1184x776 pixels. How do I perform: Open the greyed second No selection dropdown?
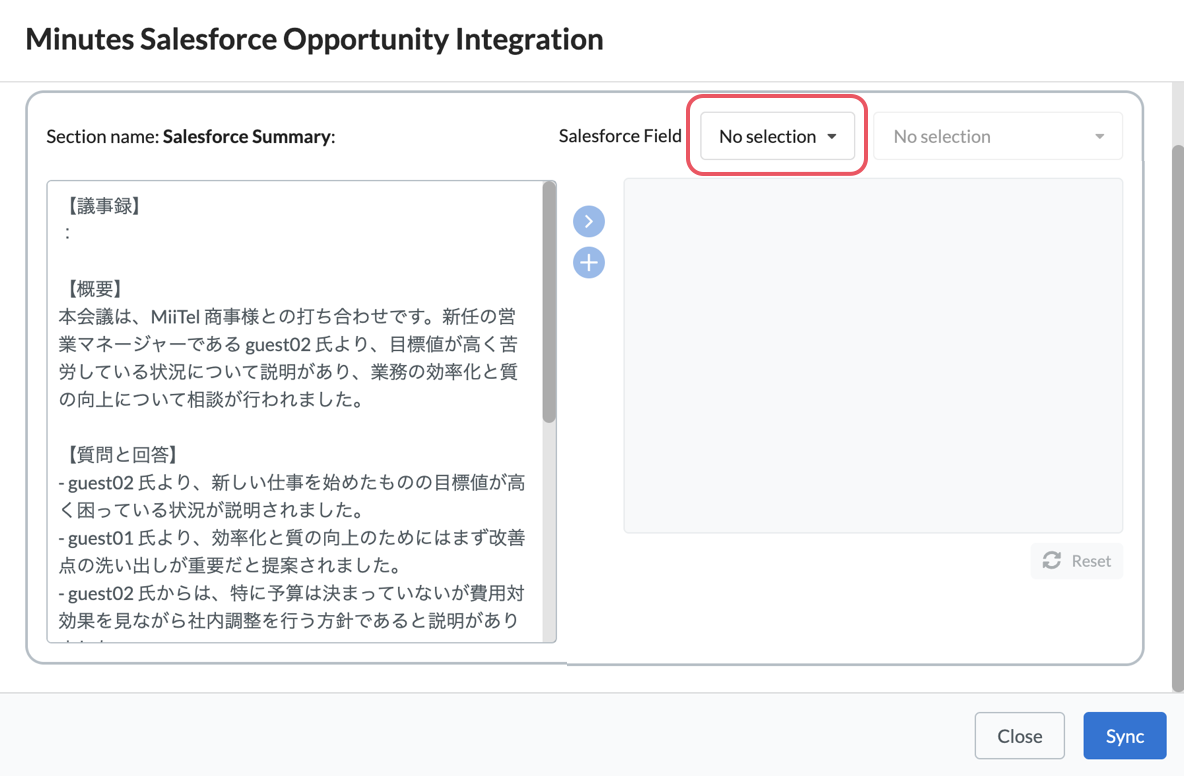pyautogui.click(x=998, y=137)
